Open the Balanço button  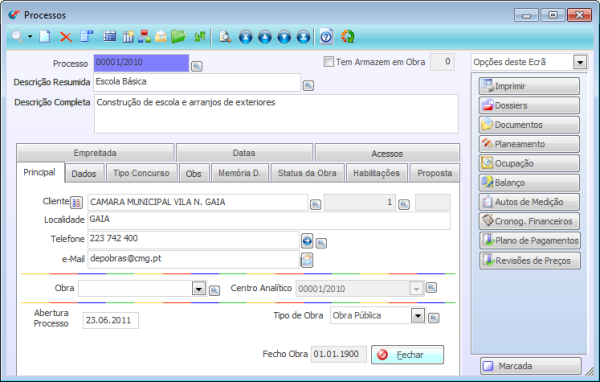529,183
